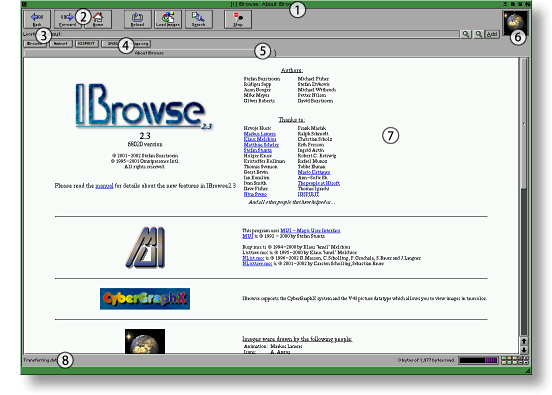
Task: Click the CyberGraphX banner image
Action: click(x=145, y=299)
